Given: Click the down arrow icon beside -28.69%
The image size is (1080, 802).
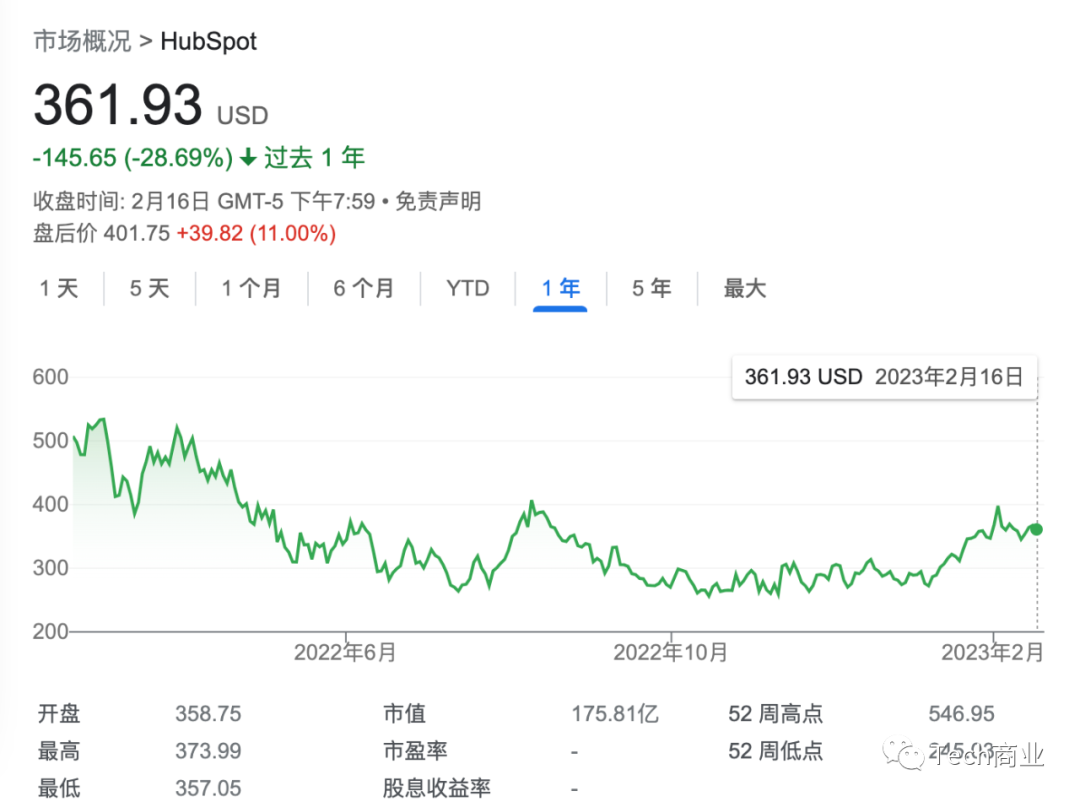Looking at the screenshot, I should [x=248, y=158].
